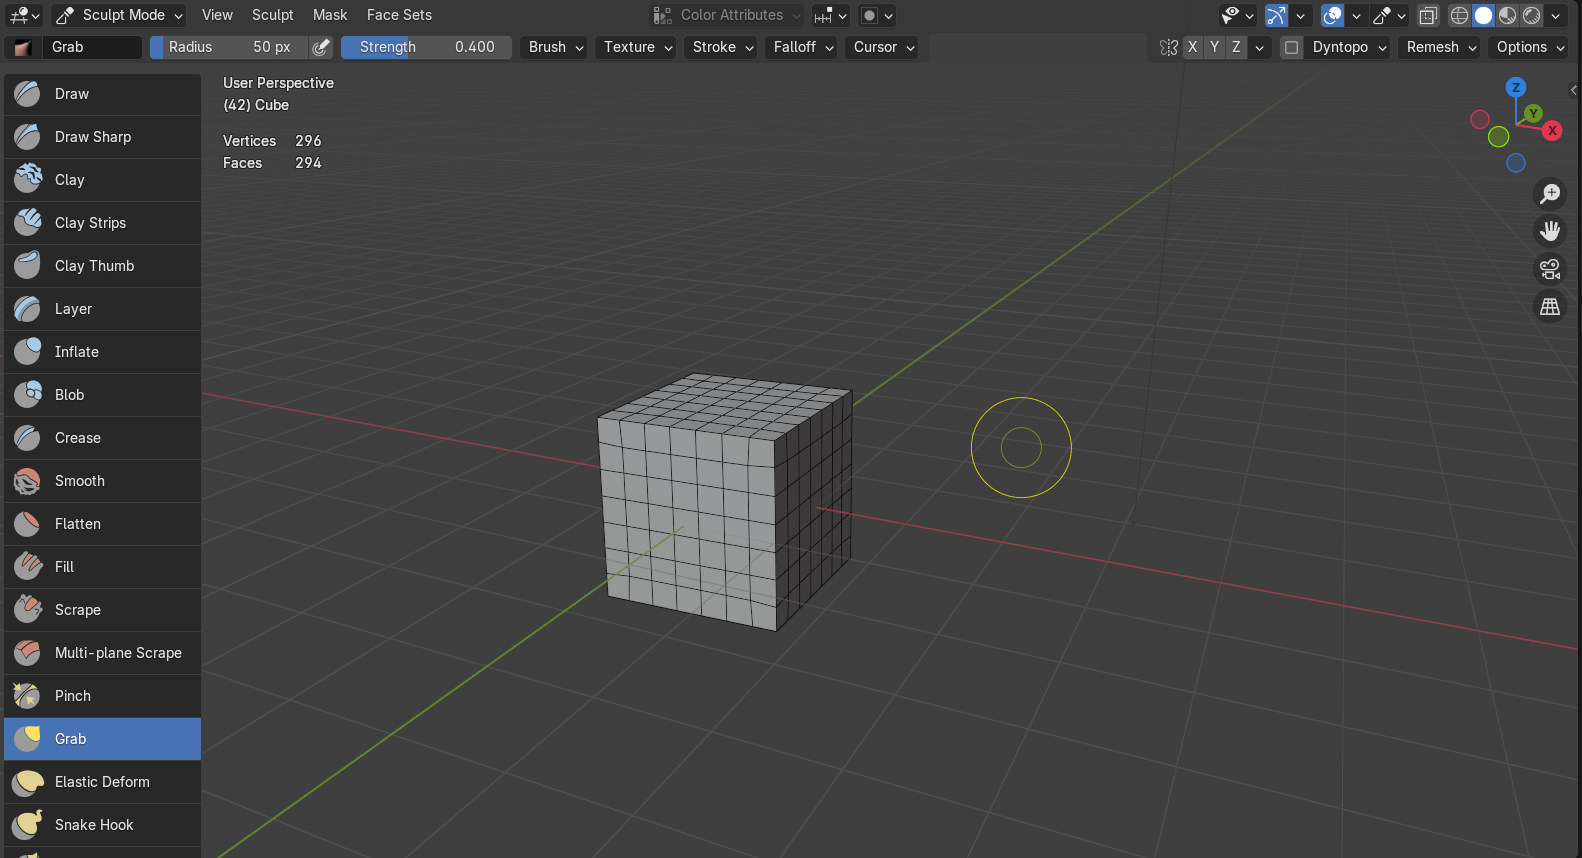The height and width of the screenshot is (858, 1582).
Task: Toggle radius pen pressure sensitivity
Action: click(x=321, y=47)
